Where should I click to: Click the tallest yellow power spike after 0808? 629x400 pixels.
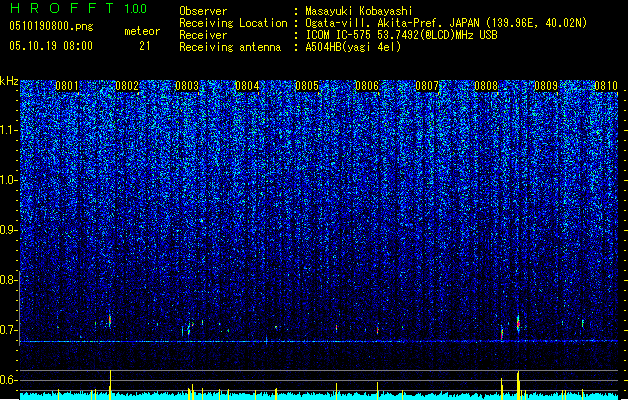pos(518,386)
